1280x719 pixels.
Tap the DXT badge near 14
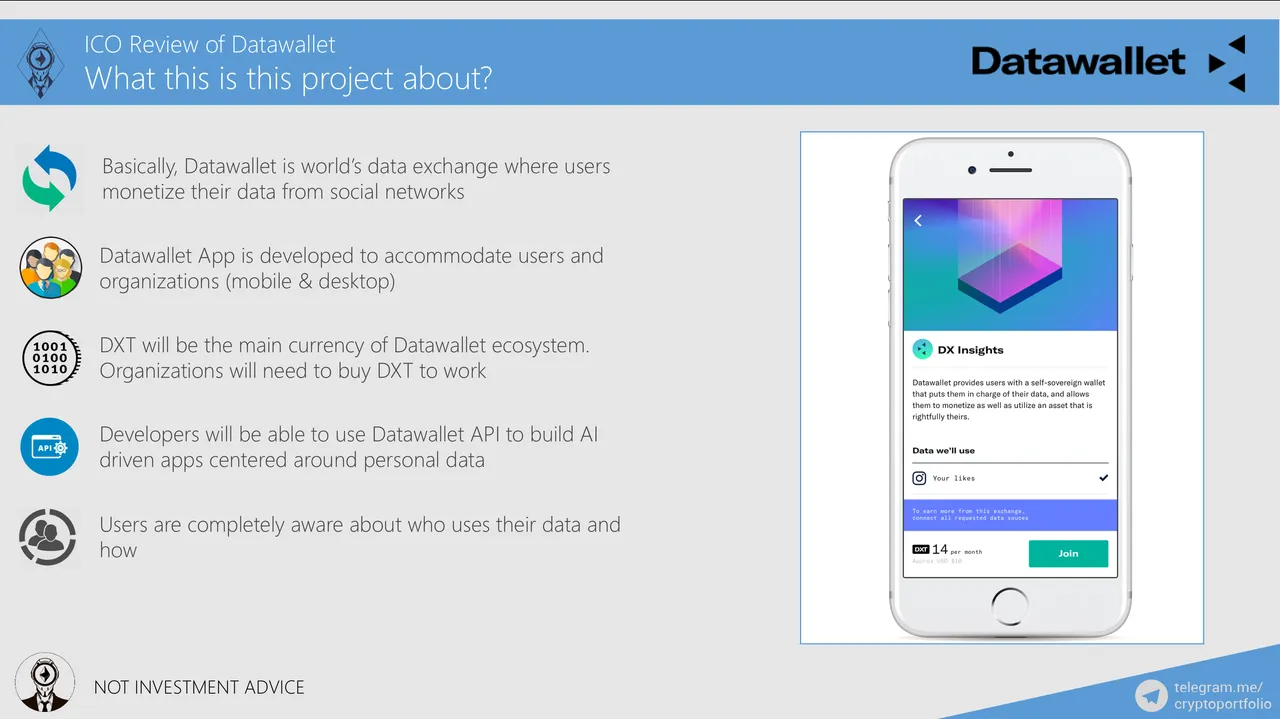click(921, 549)
